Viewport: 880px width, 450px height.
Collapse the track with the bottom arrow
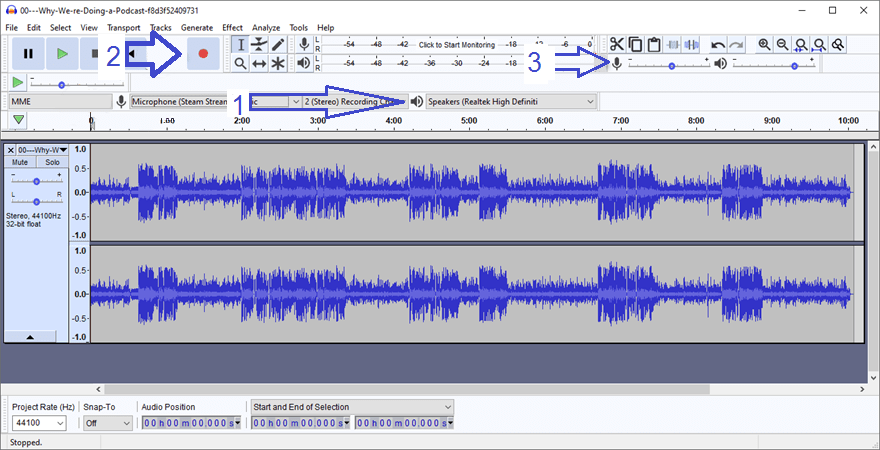coord(30,337)
